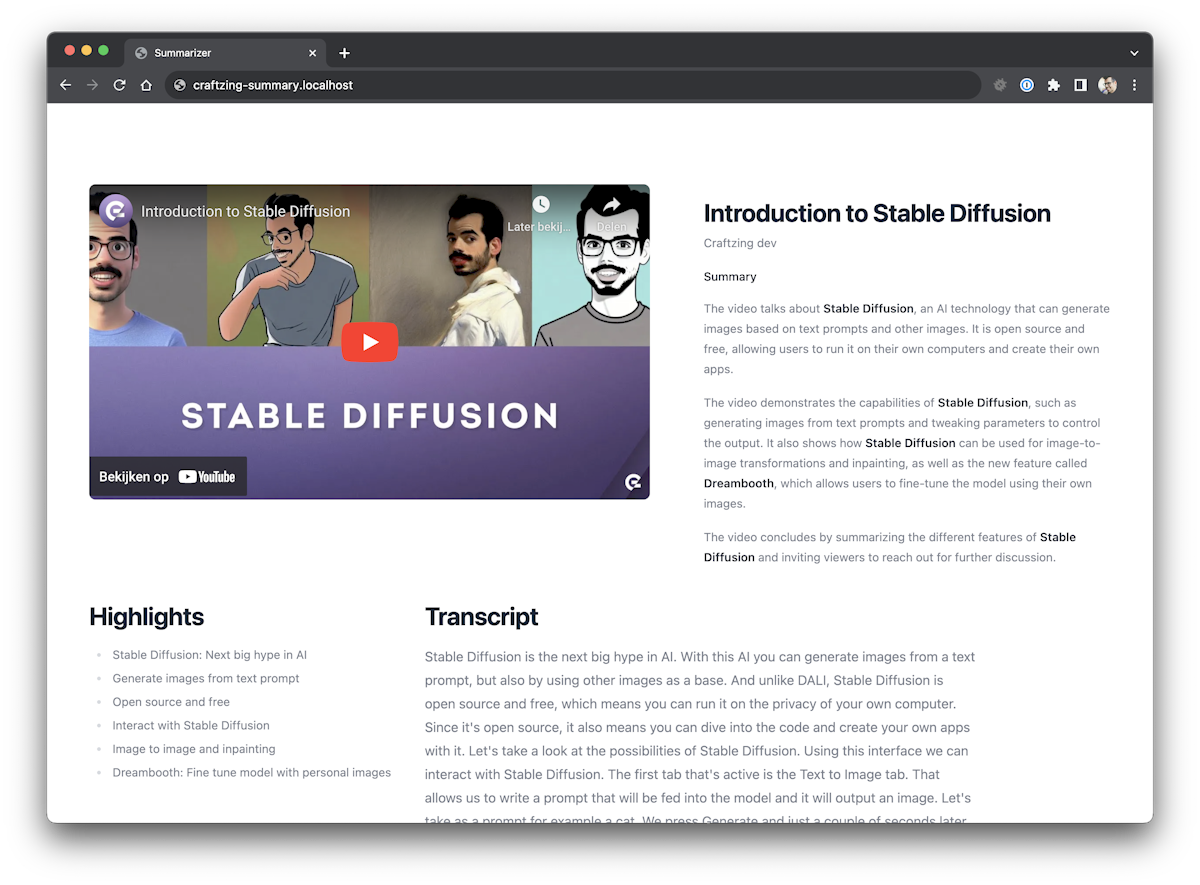Click the Bekijken op YouTube link

[x=168, y=477]
